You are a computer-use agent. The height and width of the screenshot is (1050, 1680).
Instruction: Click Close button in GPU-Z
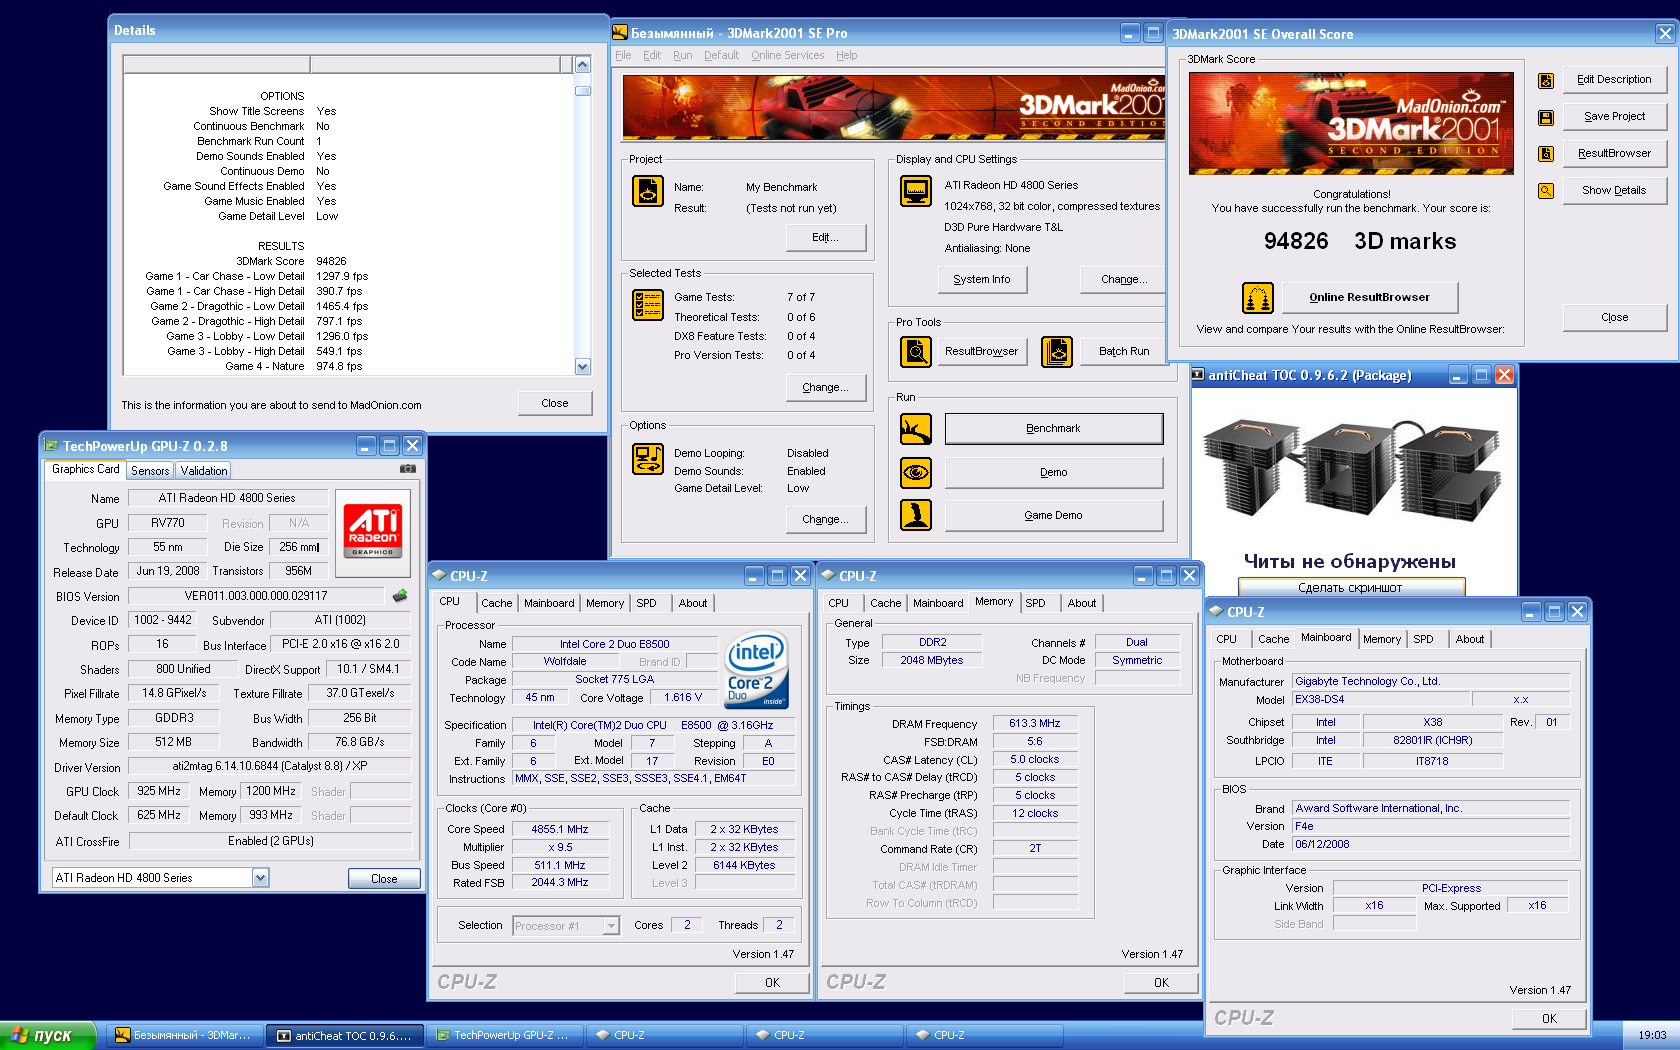[x=384, y=879]
